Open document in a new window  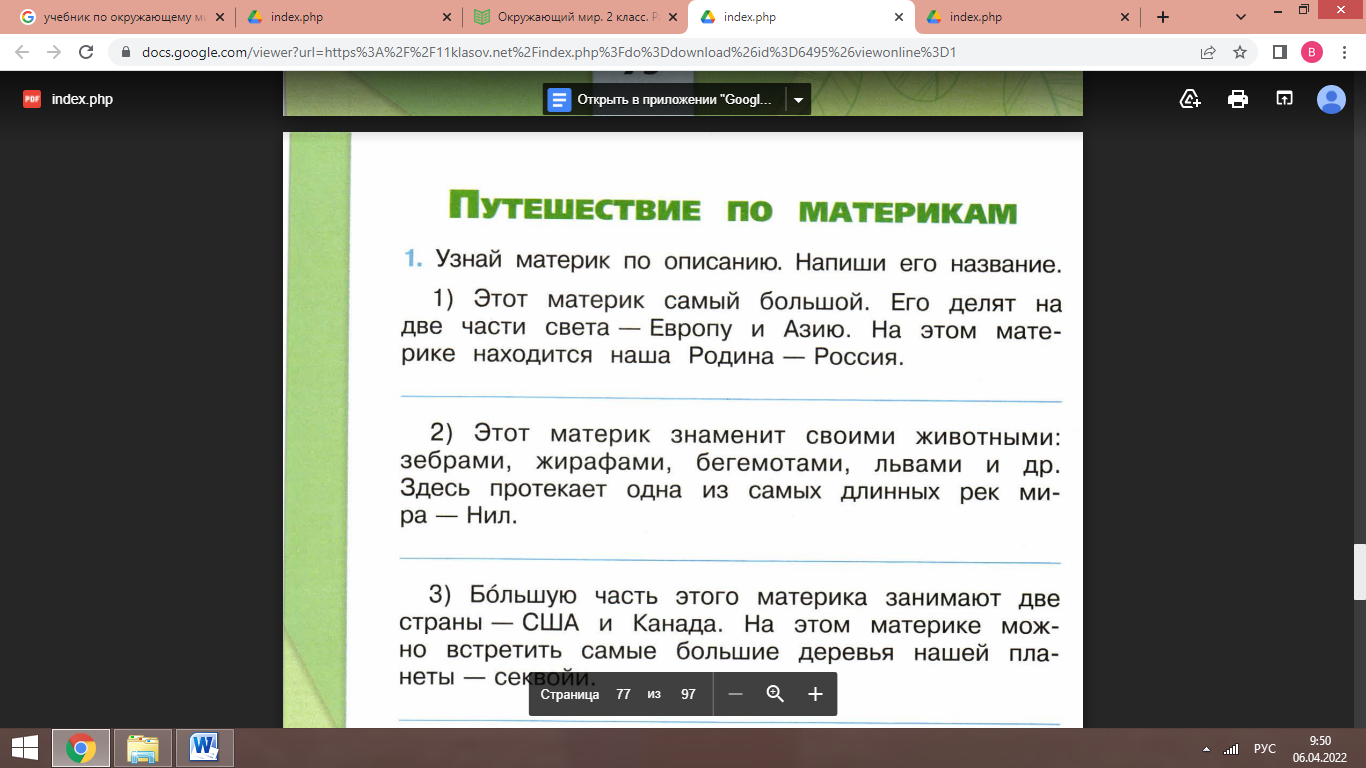(x=1284, y=99)
